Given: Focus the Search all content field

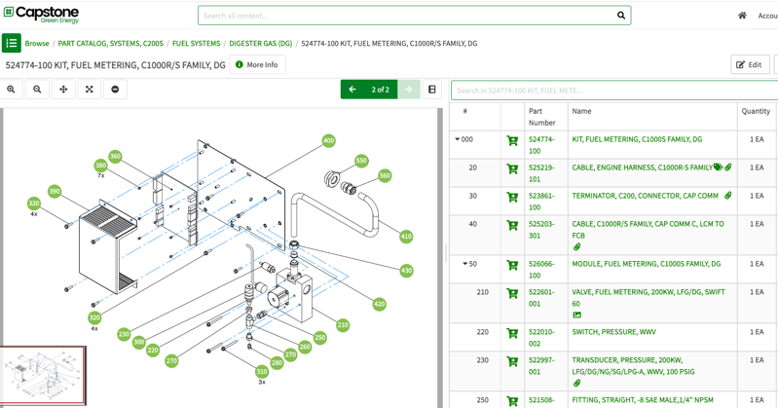Looking at the screenshot, I should point(414,15).
